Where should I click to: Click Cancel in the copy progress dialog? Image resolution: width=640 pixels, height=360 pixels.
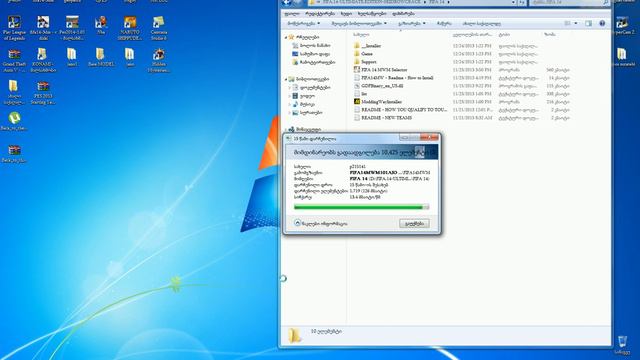coord(414,223)
